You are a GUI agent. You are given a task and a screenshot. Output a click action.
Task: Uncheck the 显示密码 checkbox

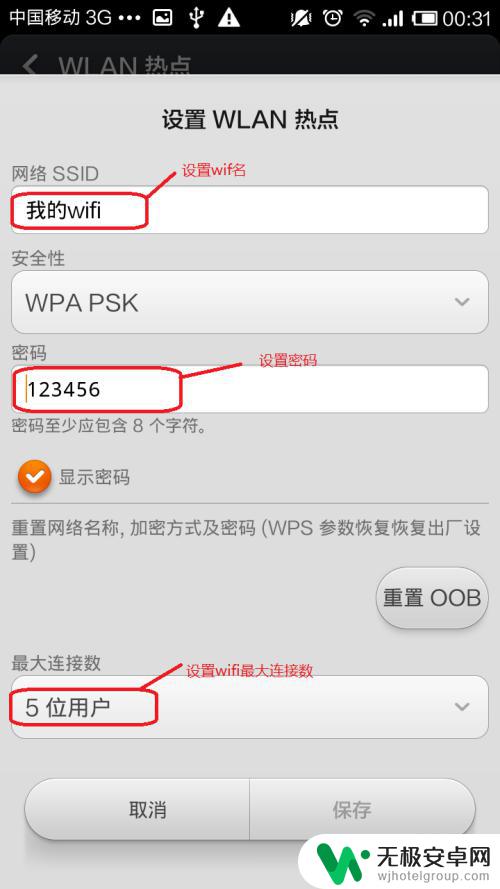click(35, 476)
